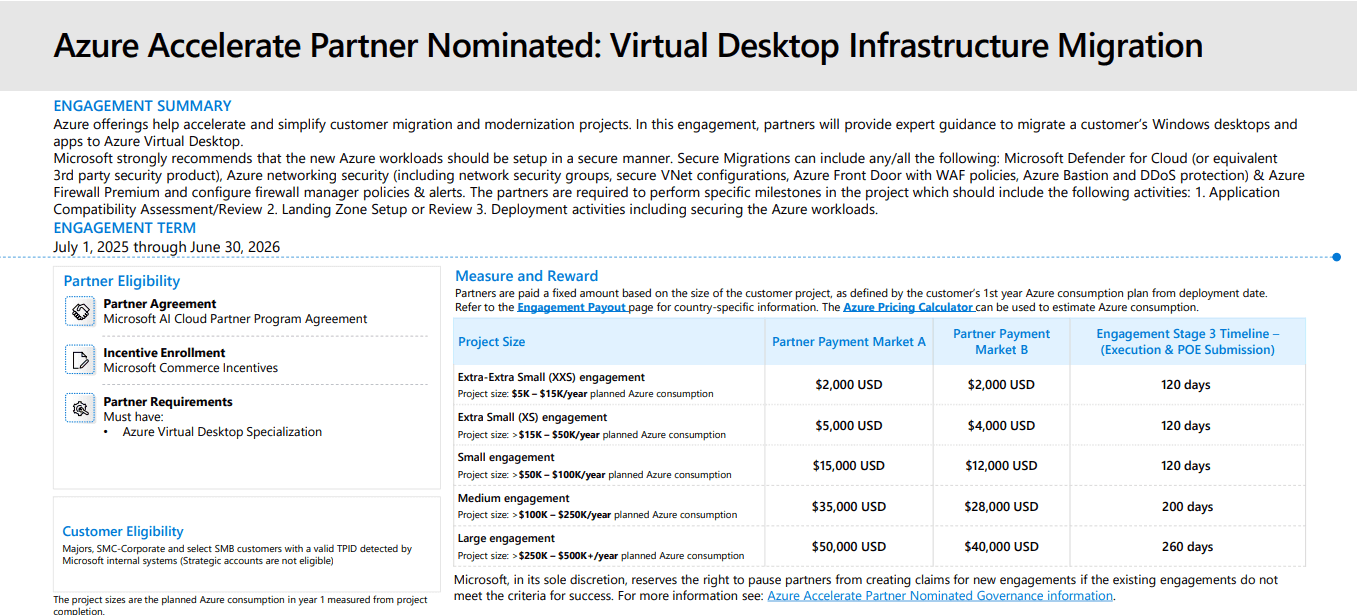
Task: Click the Engagement Stage 3 Timeline header
Action: tap(1188, 342)
